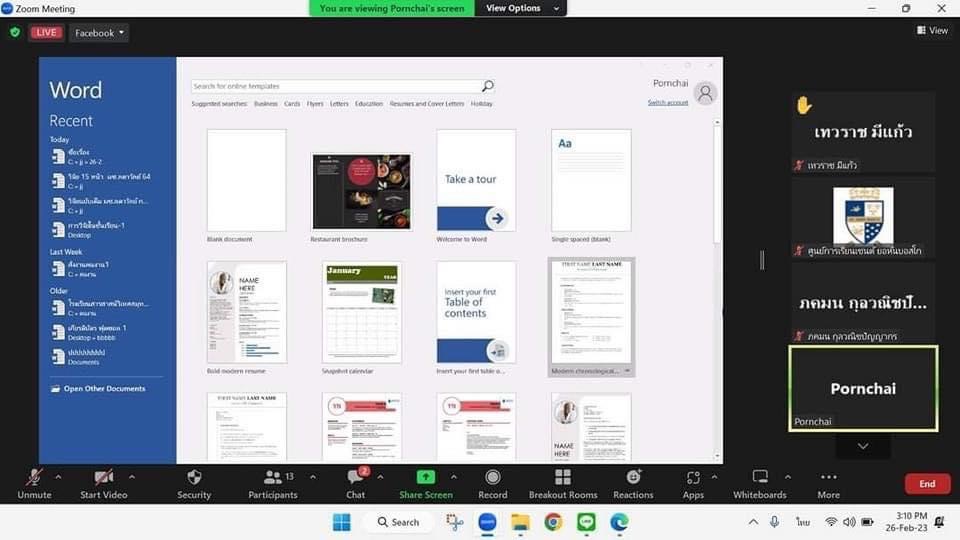The image size is (960, 540).
Task: Open the More options menu
Action: (828, 478)
